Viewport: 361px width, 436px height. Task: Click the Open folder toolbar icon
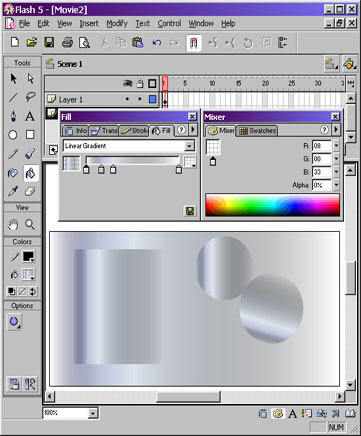32,43
